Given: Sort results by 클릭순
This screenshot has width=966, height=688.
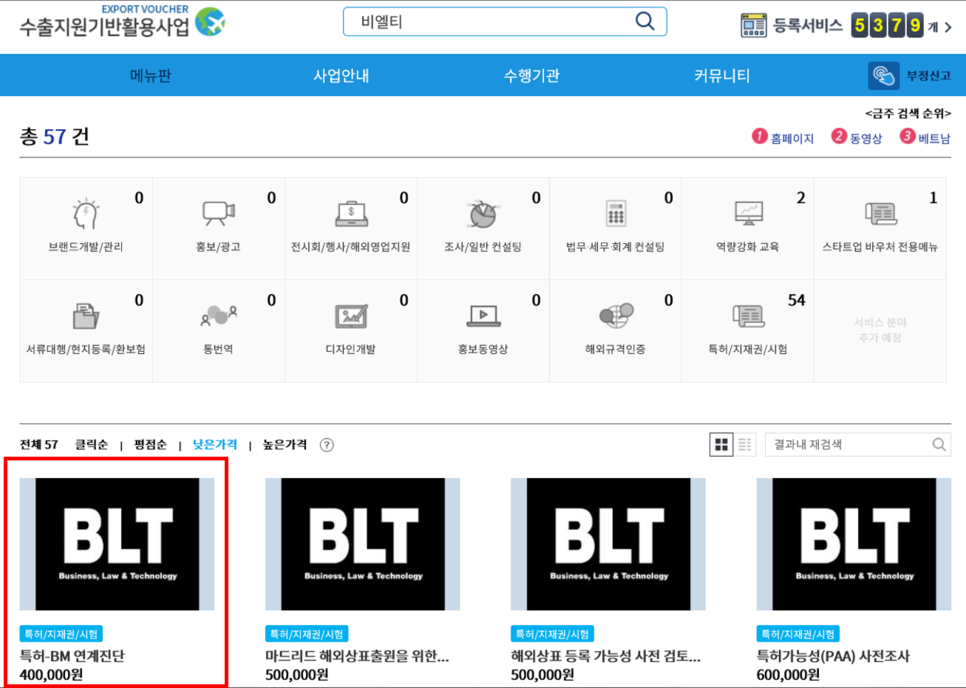Looking at the screenshot, I should [91, 445].
